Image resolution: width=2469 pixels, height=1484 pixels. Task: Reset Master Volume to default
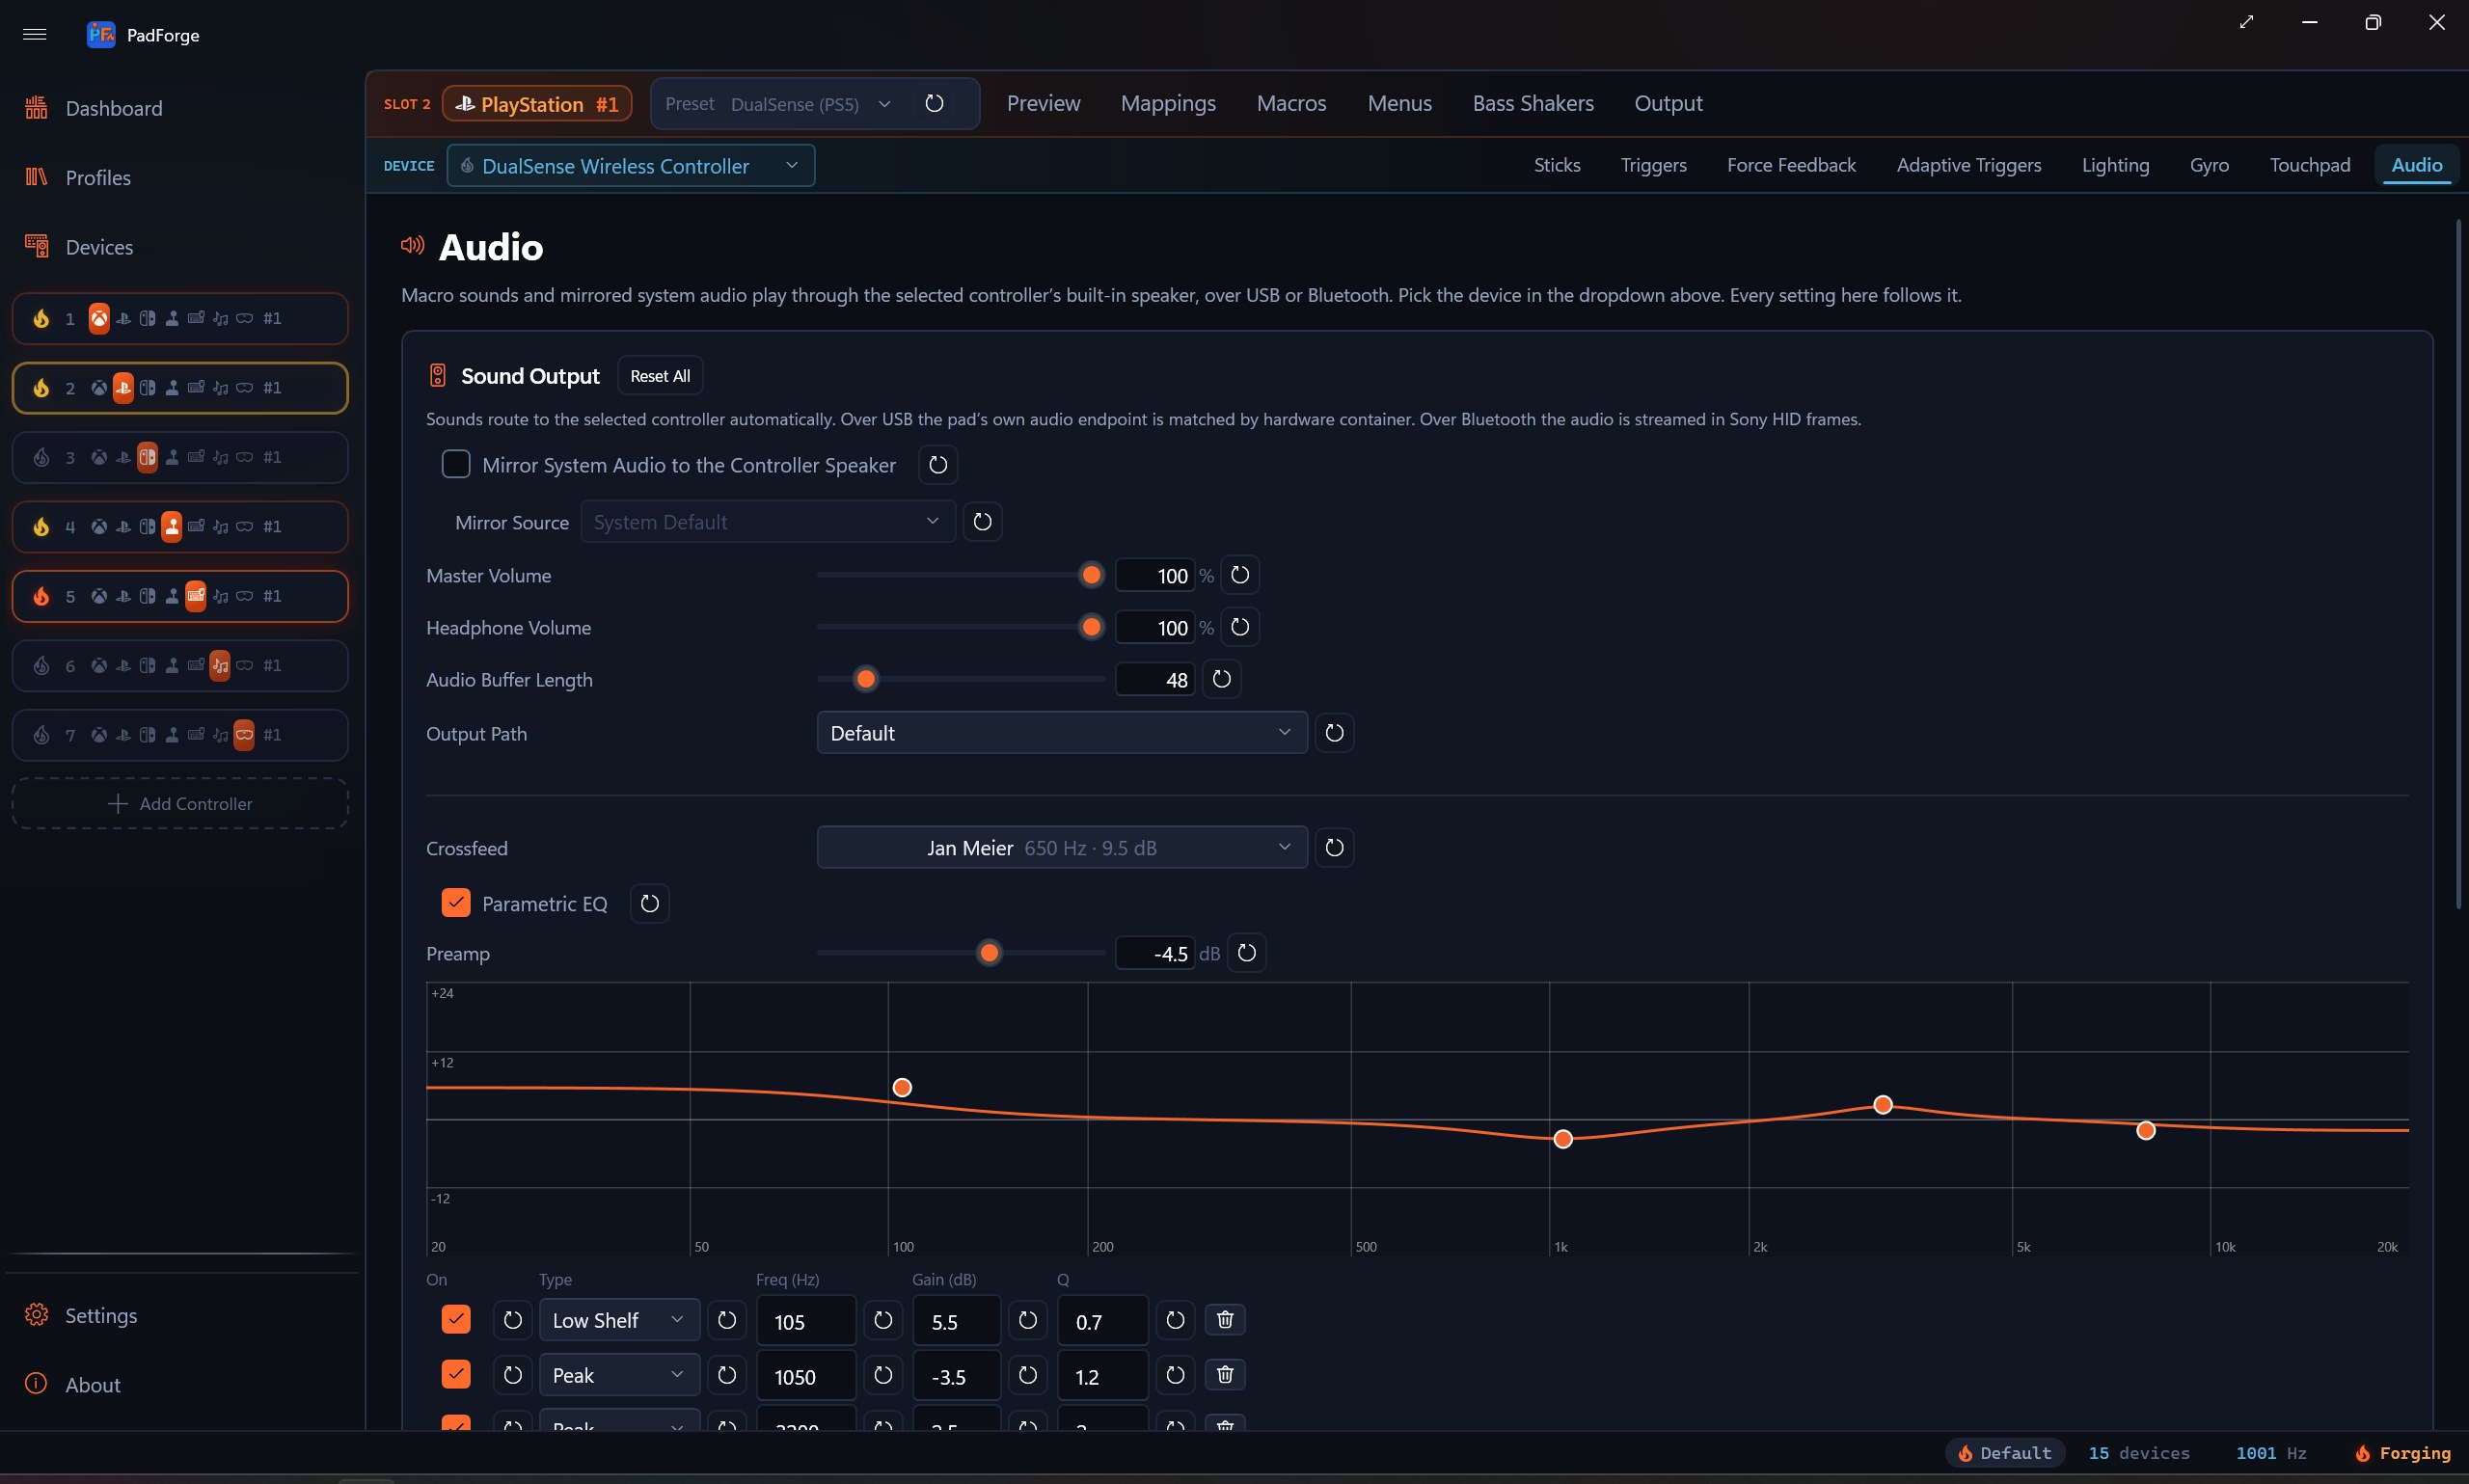pyautogui.click(x=1240, y=575)
